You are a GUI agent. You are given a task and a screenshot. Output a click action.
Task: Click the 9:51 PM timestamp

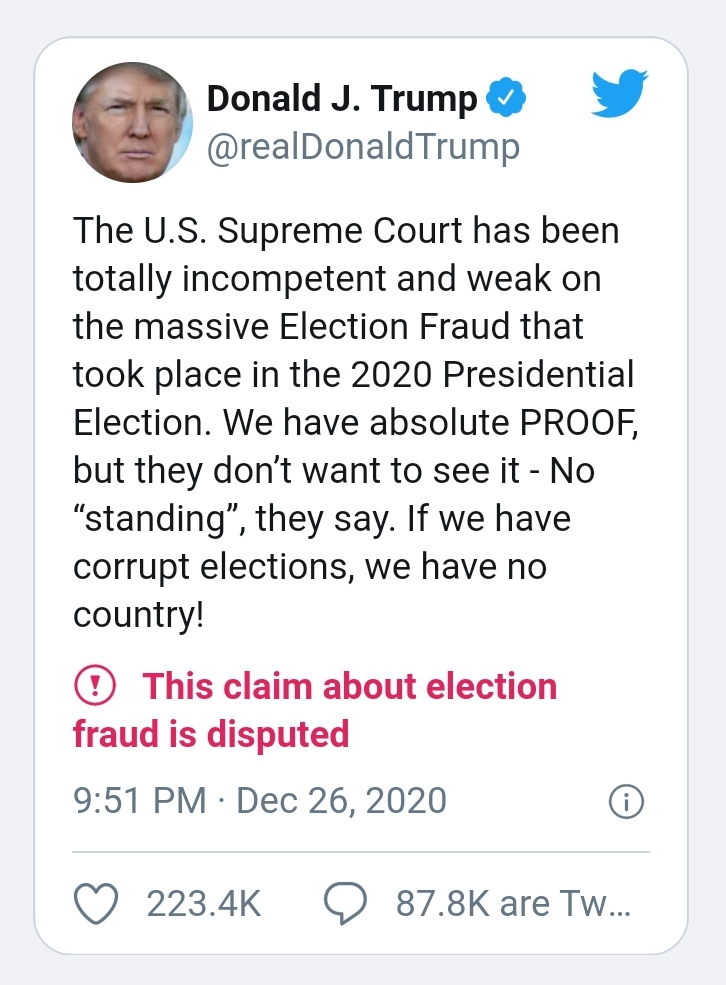coord(140,801)
